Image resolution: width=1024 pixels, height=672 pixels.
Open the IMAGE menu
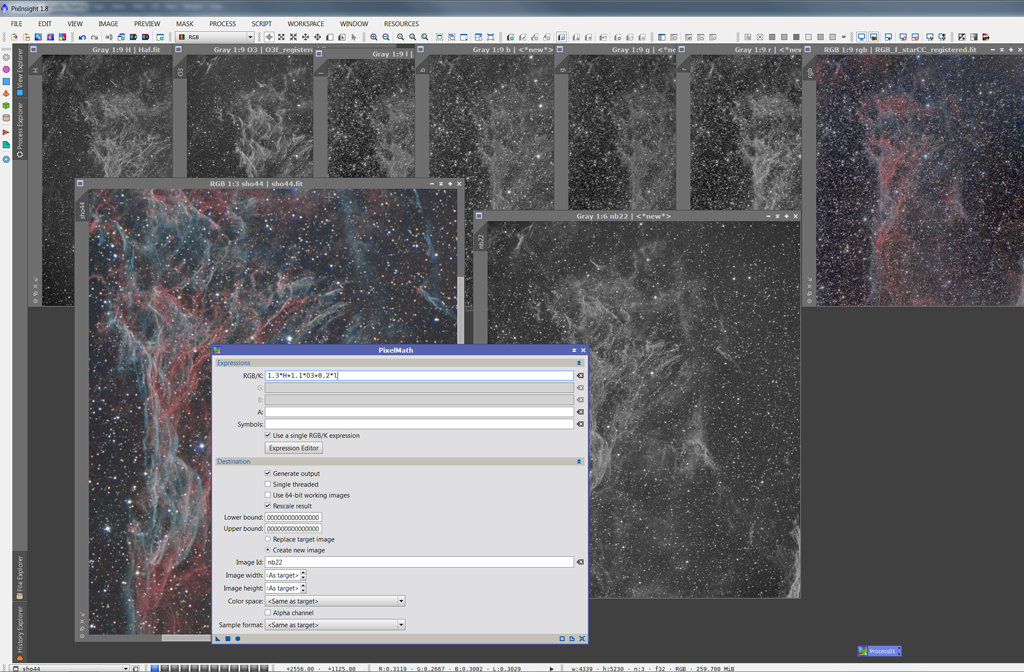tap(108, 24)
